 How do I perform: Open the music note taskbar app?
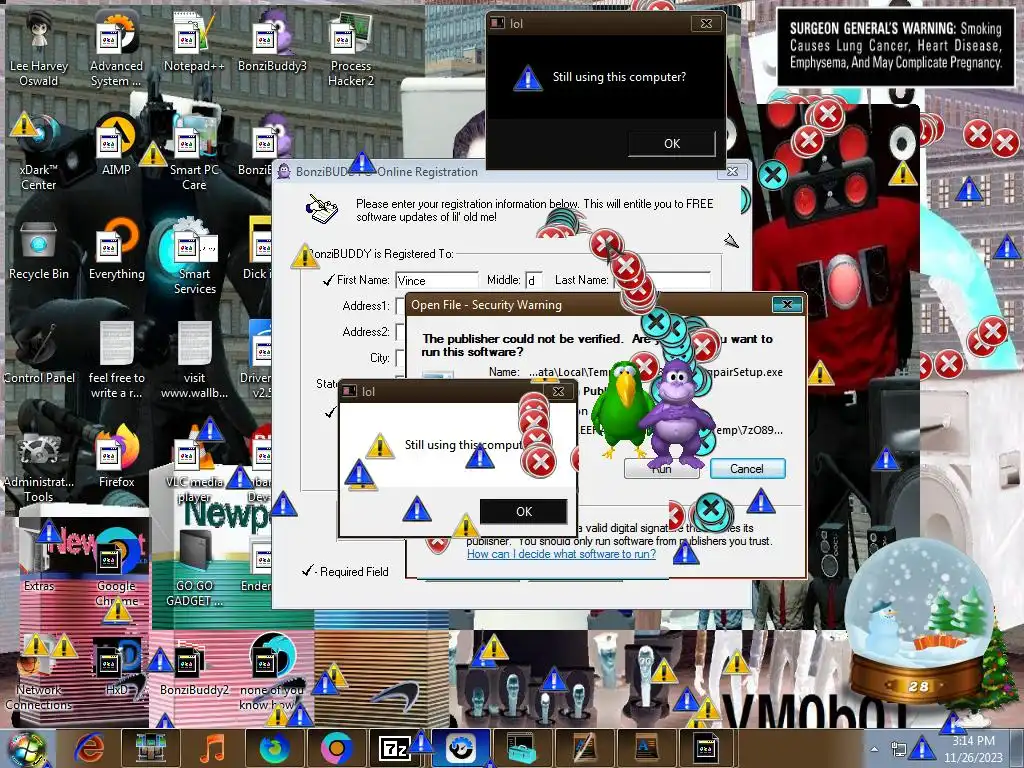(x=212, y=748)
